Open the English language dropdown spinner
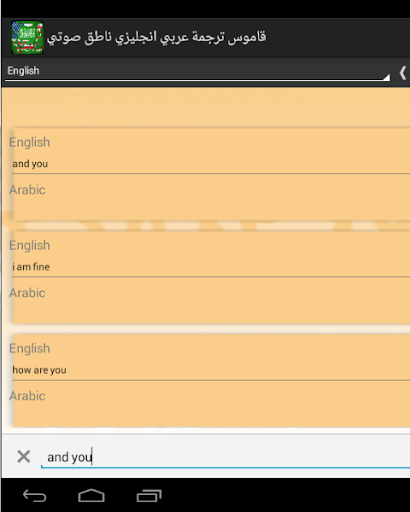410x512 pixels. [x=197, y=71]
